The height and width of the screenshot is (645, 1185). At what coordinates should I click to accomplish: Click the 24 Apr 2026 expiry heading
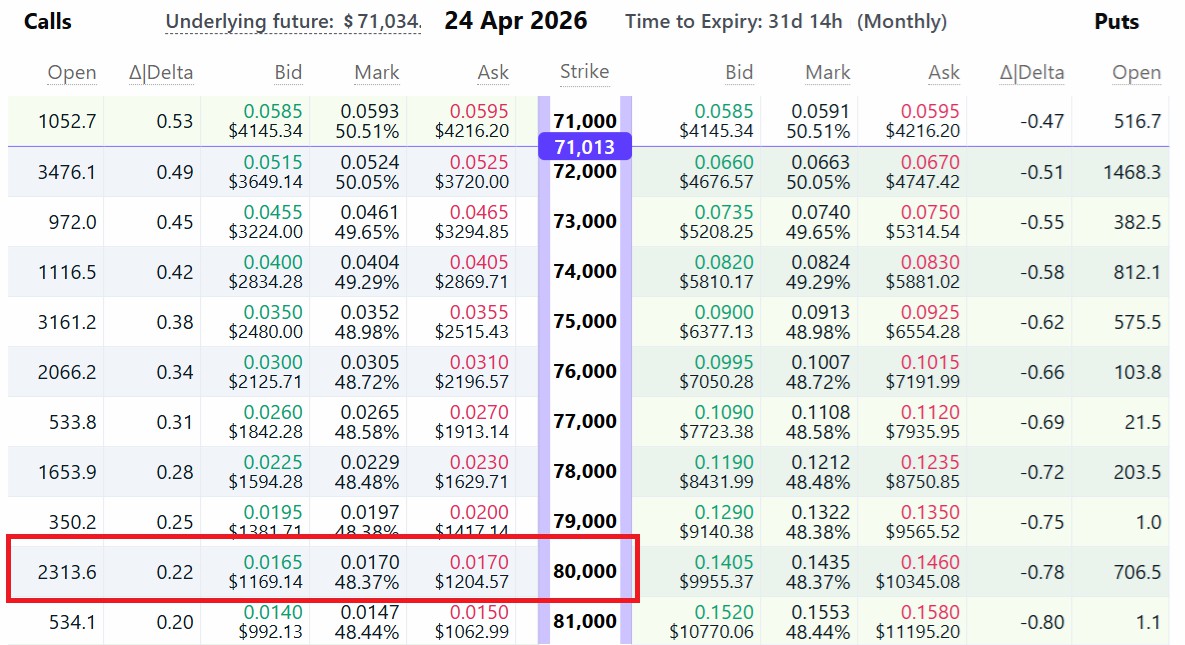(x=516, y=21)
